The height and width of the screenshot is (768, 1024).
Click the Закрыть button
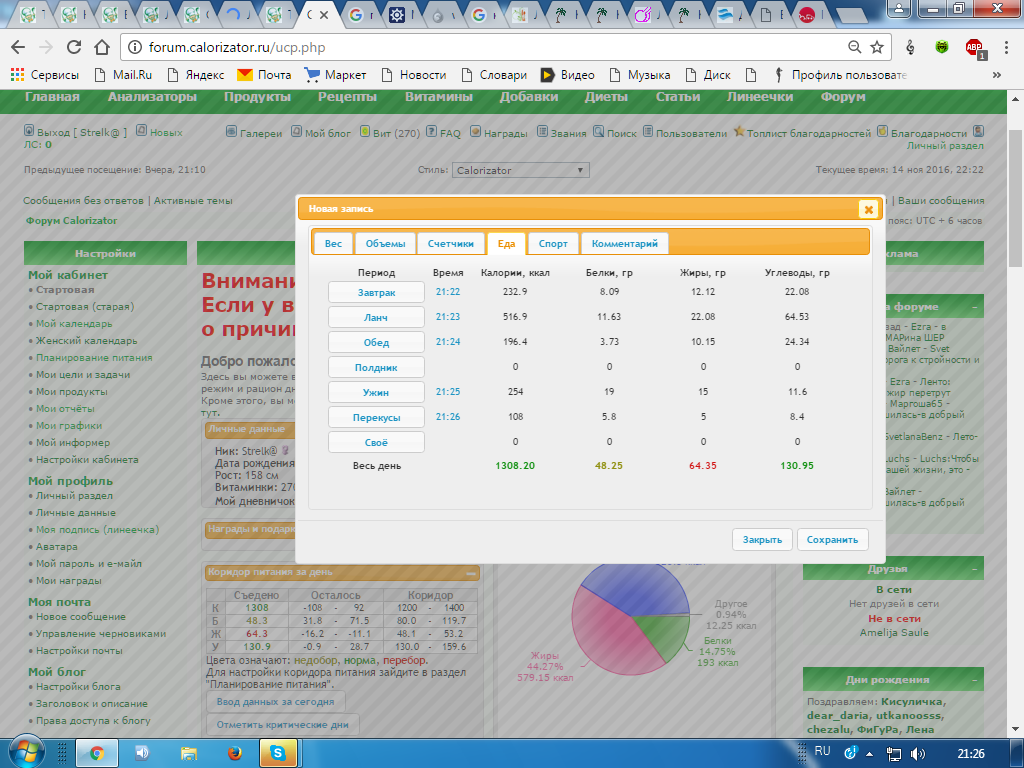[x=762, y=539]
